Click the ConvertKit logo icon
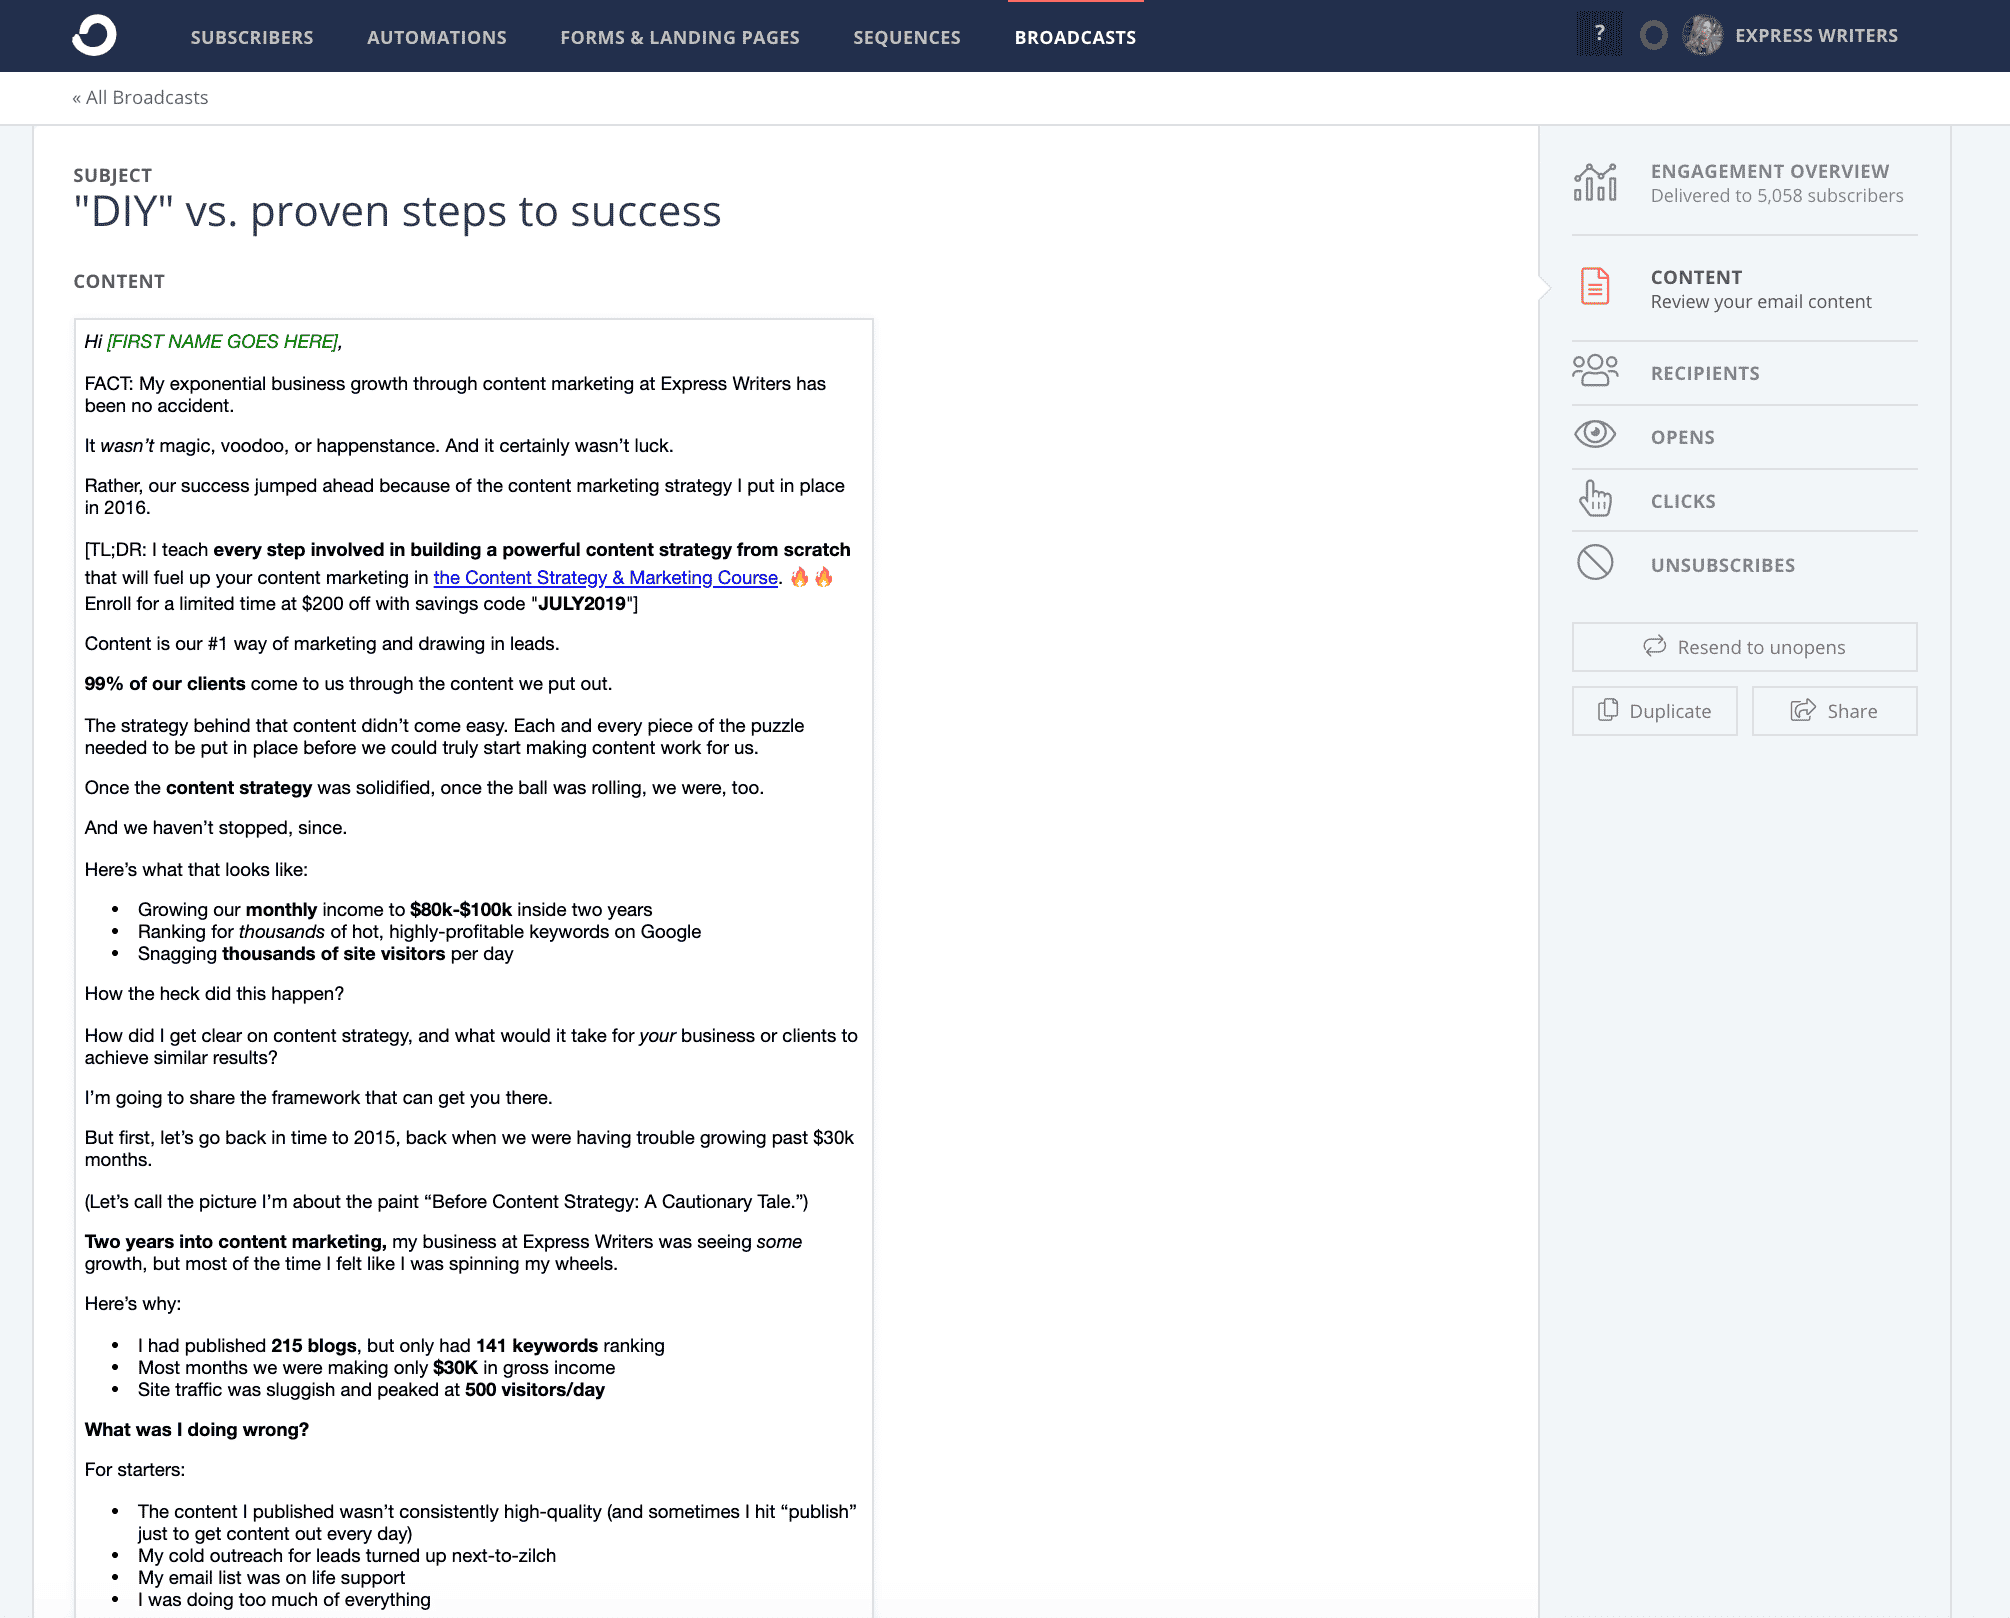Screen dimensions: 2010x1618 pyautogui.click(x=94, y=36)
